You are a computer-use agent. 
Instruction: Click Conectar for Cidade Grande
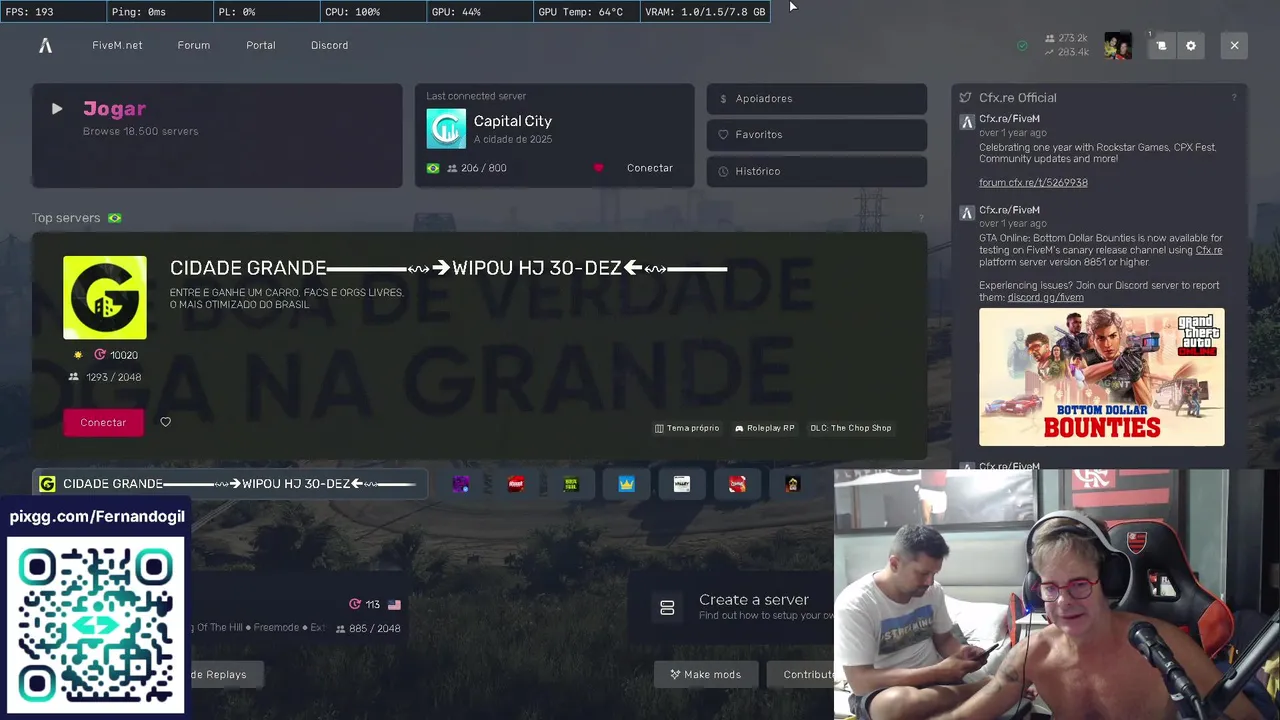pyautogui.click(x=103, y=422)
